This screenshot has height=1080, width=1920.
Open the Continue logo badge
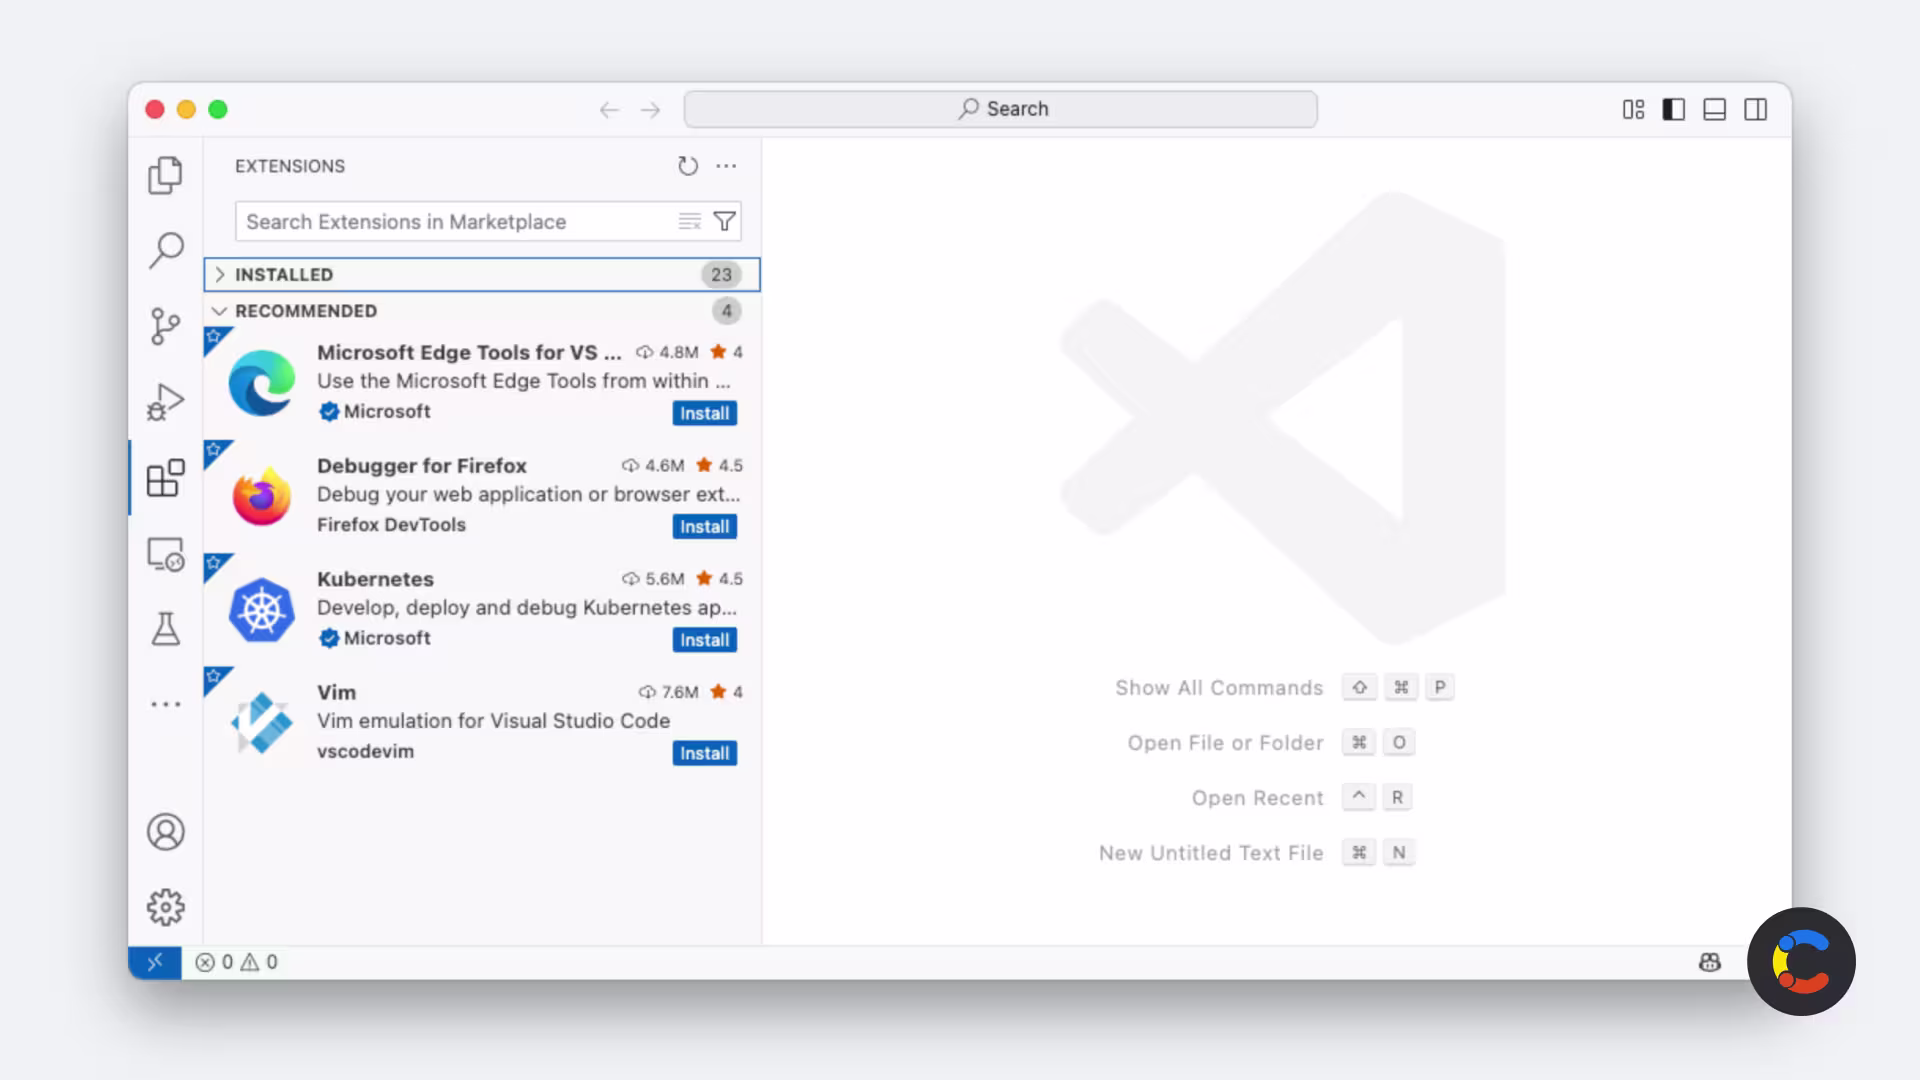(1801, 961)
